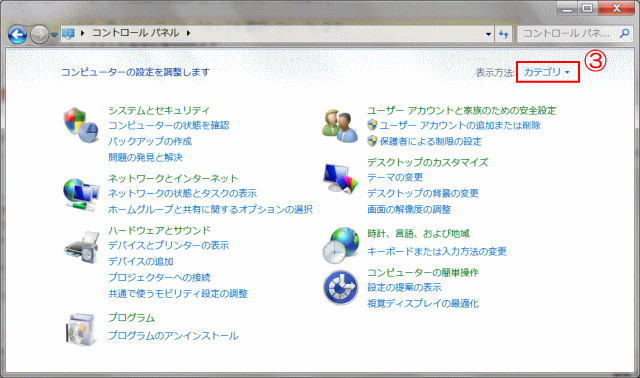Close the Control Panel window
The width and height of the screenshot is (640, 378).
pos(617,8)
